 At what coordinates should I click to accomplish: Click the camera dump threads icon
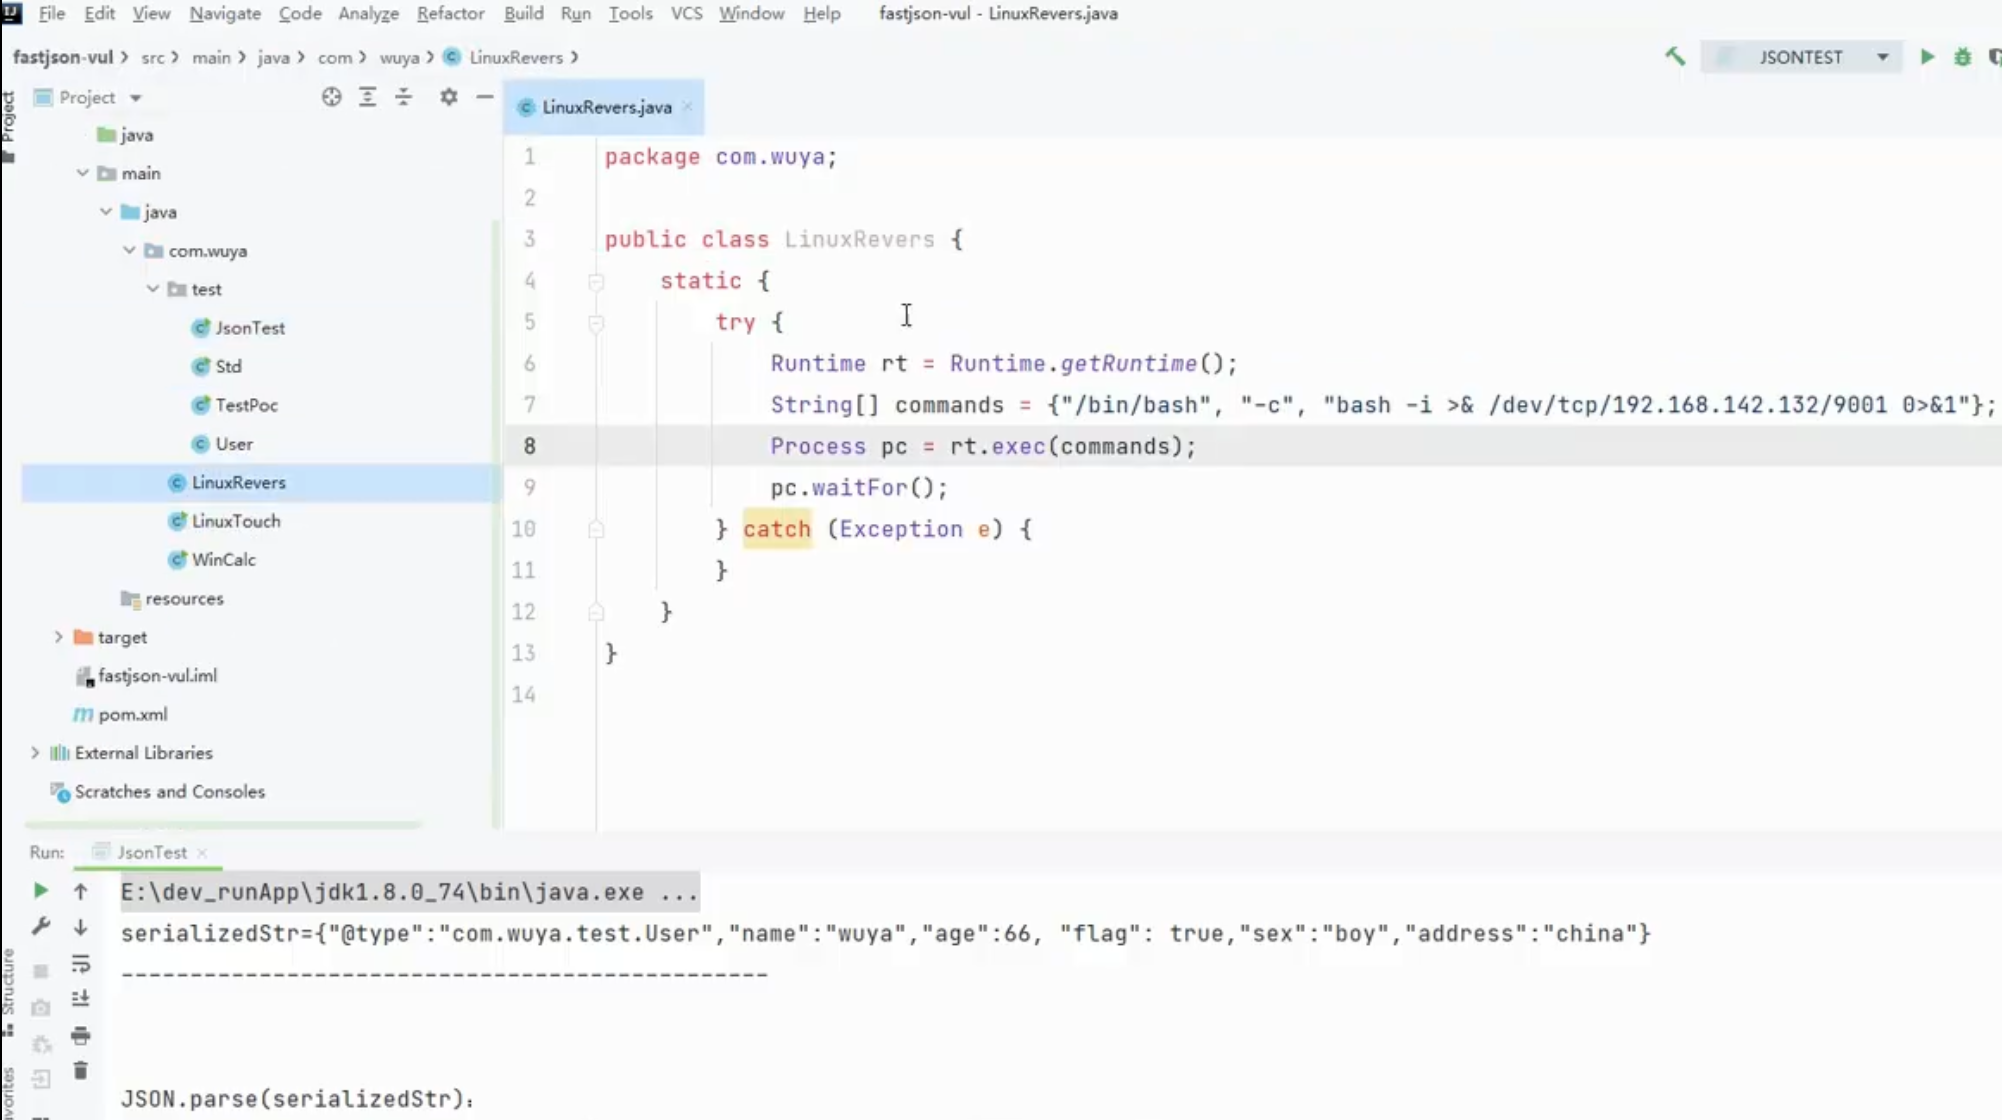tap(40, 1007)
